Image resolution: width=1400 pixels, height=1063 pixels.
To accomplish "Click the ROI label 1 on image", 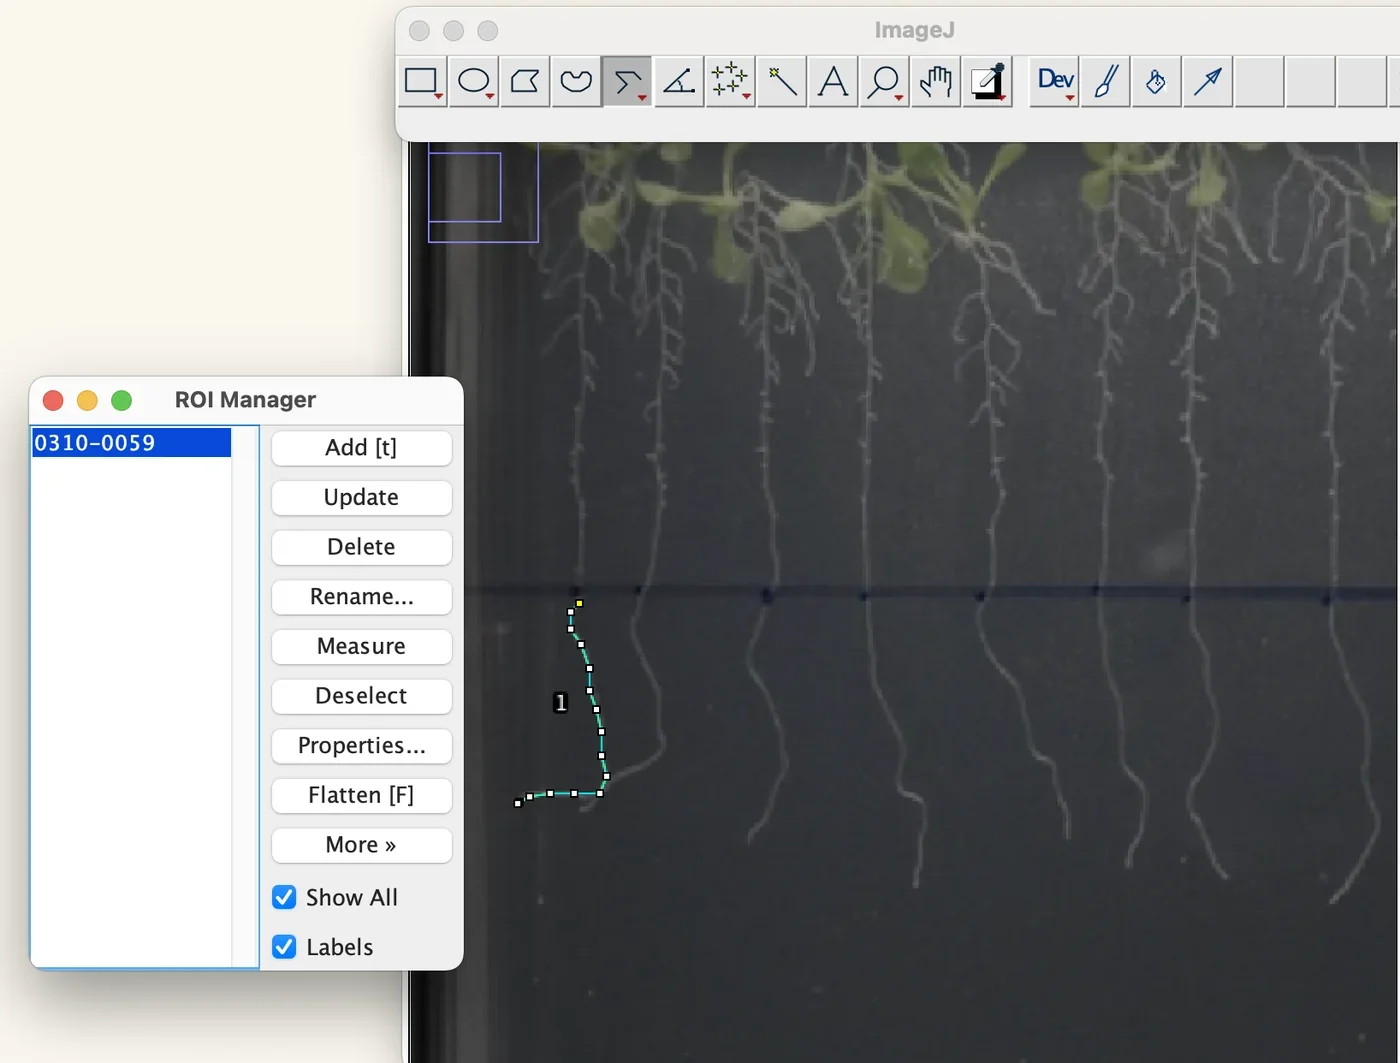I will click(560, 703).
